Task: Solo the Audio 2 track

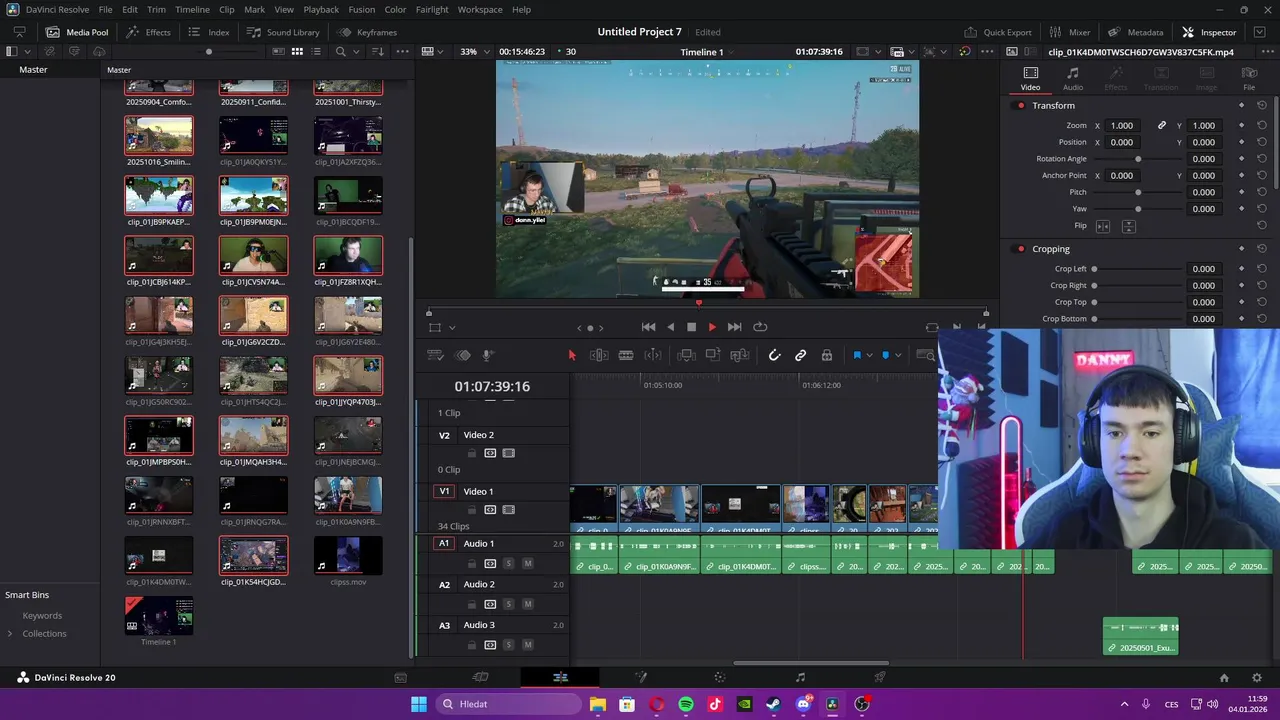Action: click(x=508, y=604)
